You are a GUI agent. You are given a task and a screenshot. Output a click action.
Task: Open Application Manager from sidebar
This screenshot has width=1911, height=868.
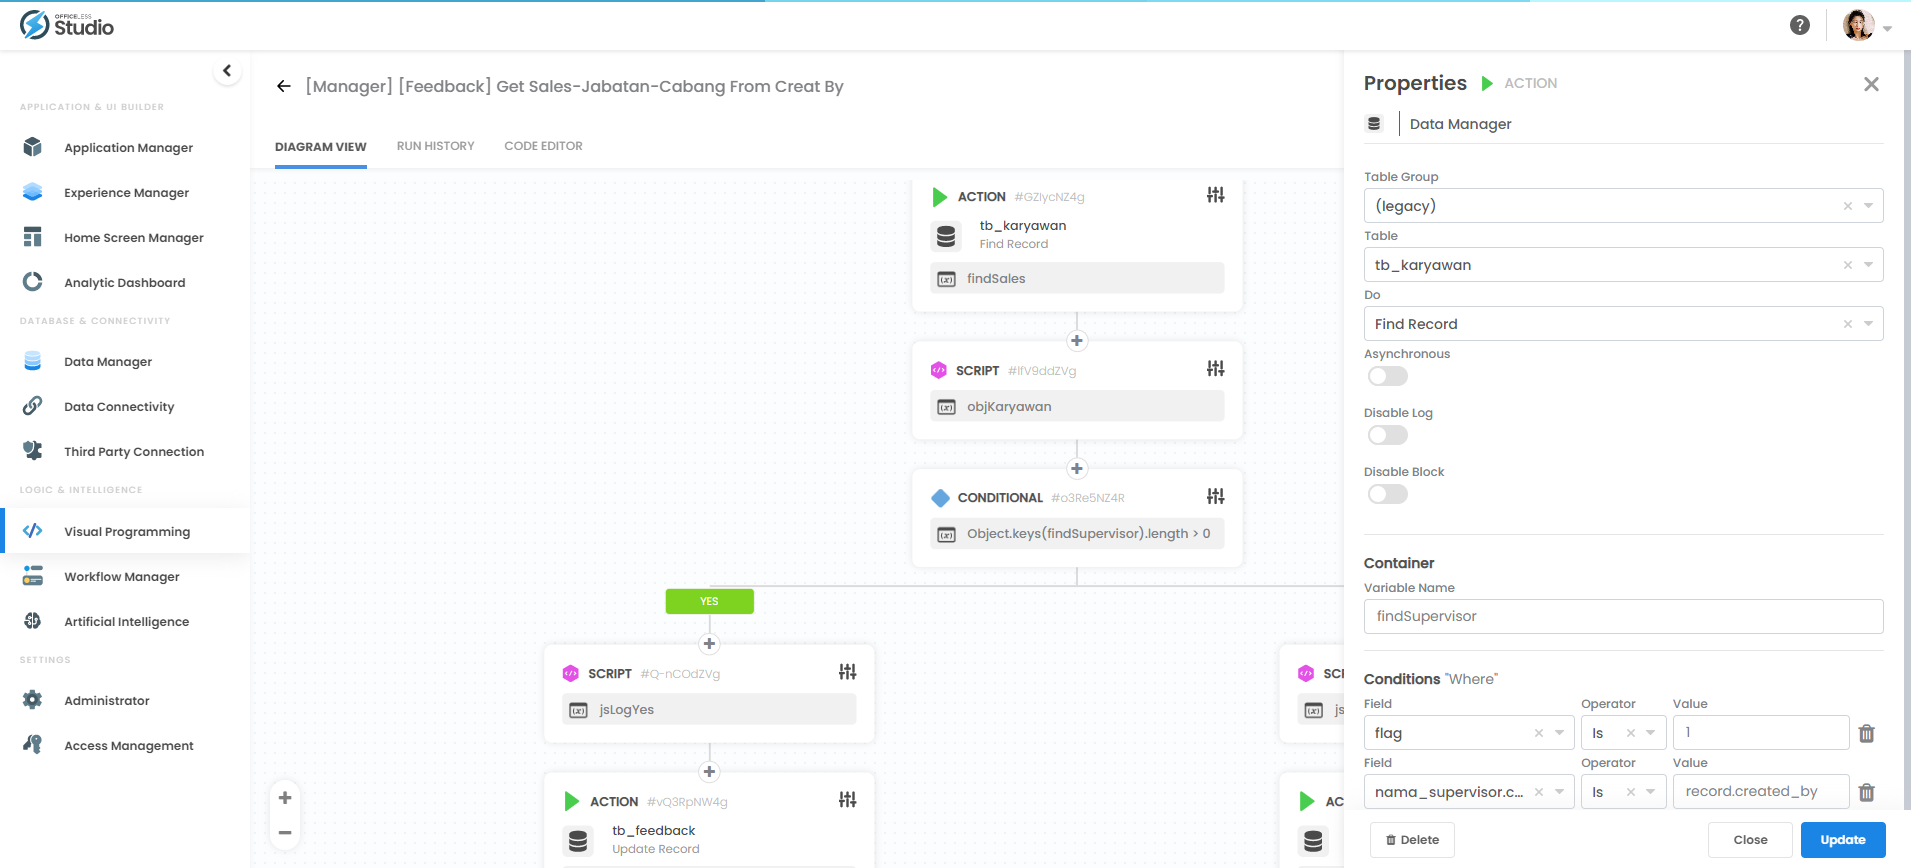point(128,147)
